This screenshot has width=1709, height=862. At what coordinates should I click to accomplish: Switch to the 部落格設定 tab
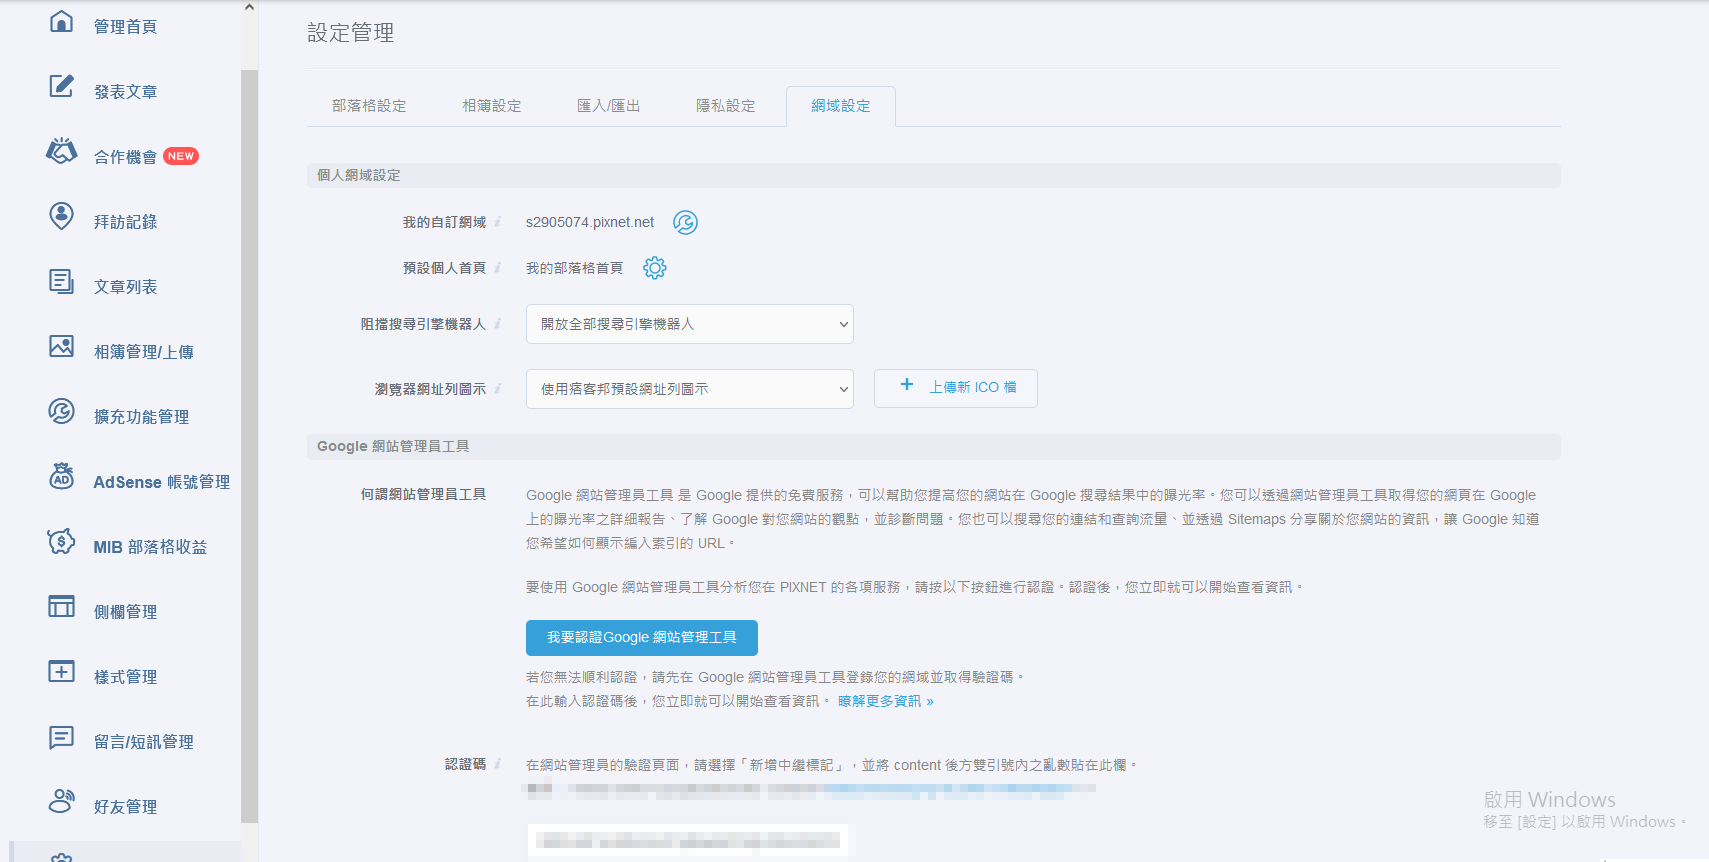369,106
